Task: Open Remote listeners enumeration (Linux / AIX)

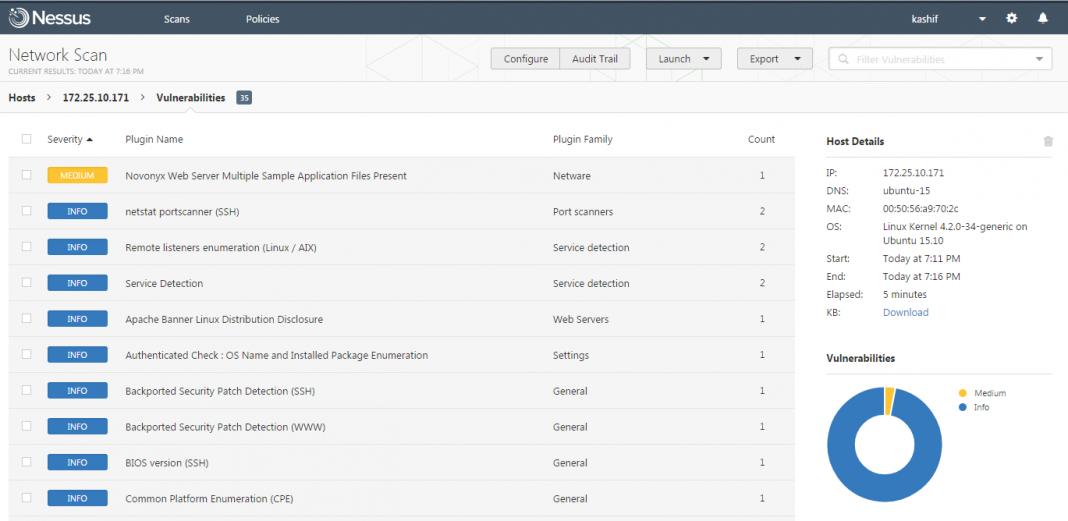Action: (x=221, y=248)
